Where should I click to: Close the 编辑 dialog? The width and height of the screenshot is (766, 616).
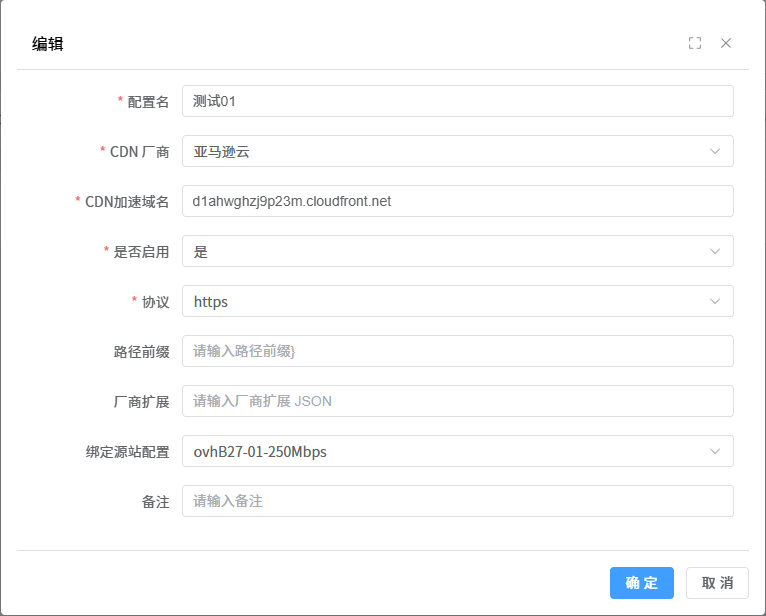click(x=725, y=43)
